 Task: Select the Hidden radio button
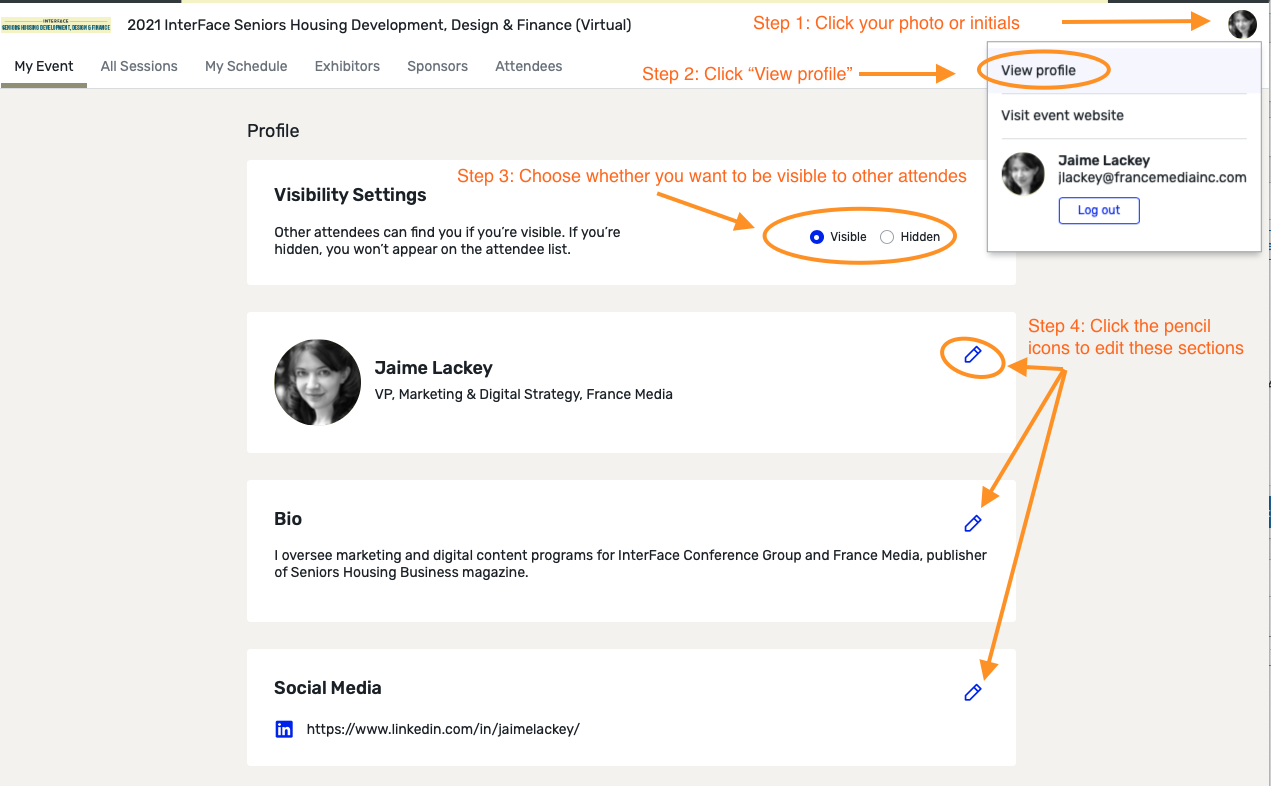(887, 237)
